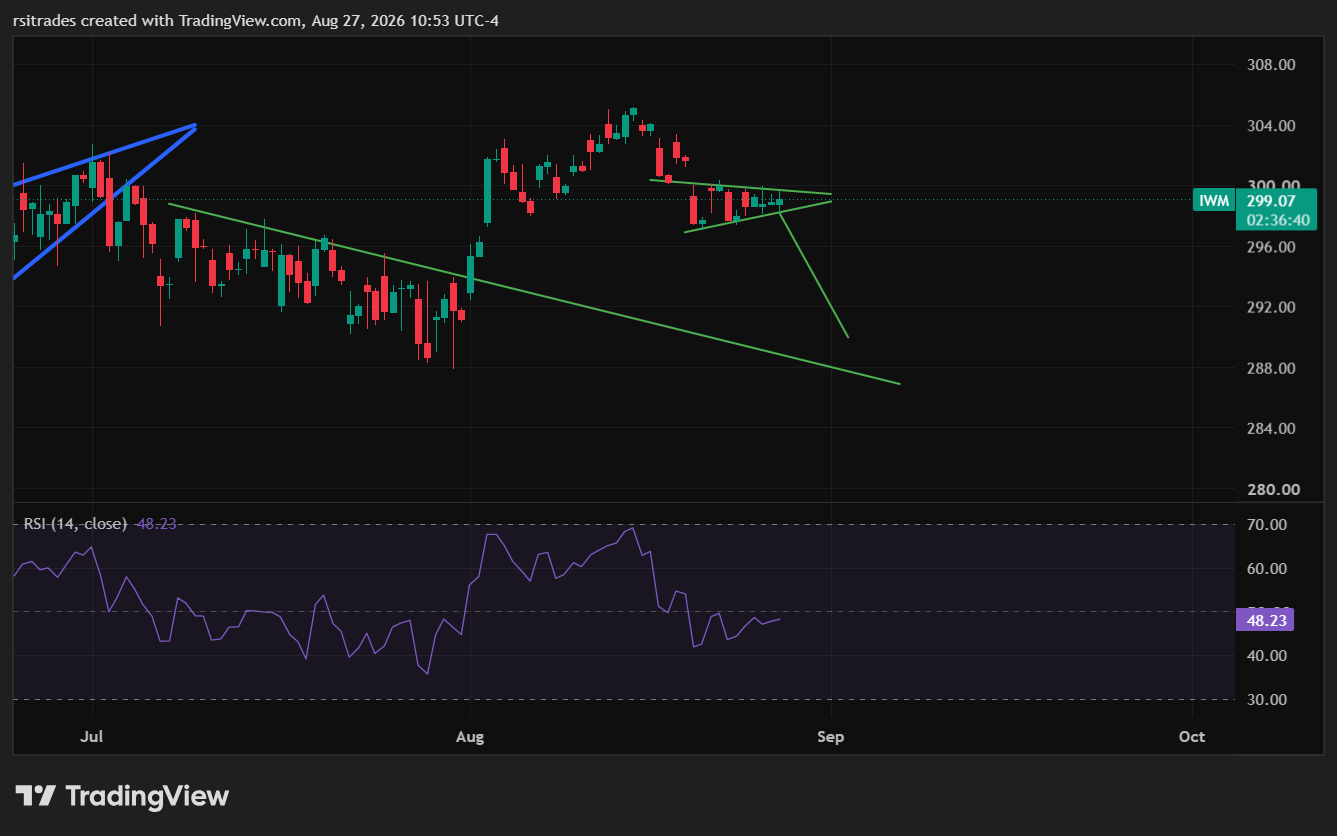Select the steep green projection line toward 290
Screen dimensions: 1337x836
(815, 275)
